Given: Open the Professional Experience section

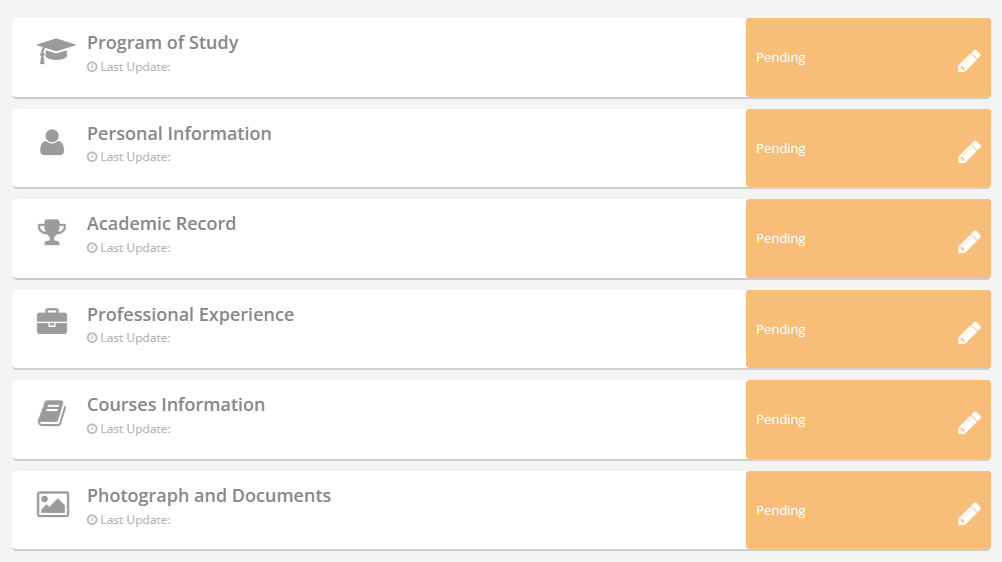Looking at the screenshot, I should point(191,315).
